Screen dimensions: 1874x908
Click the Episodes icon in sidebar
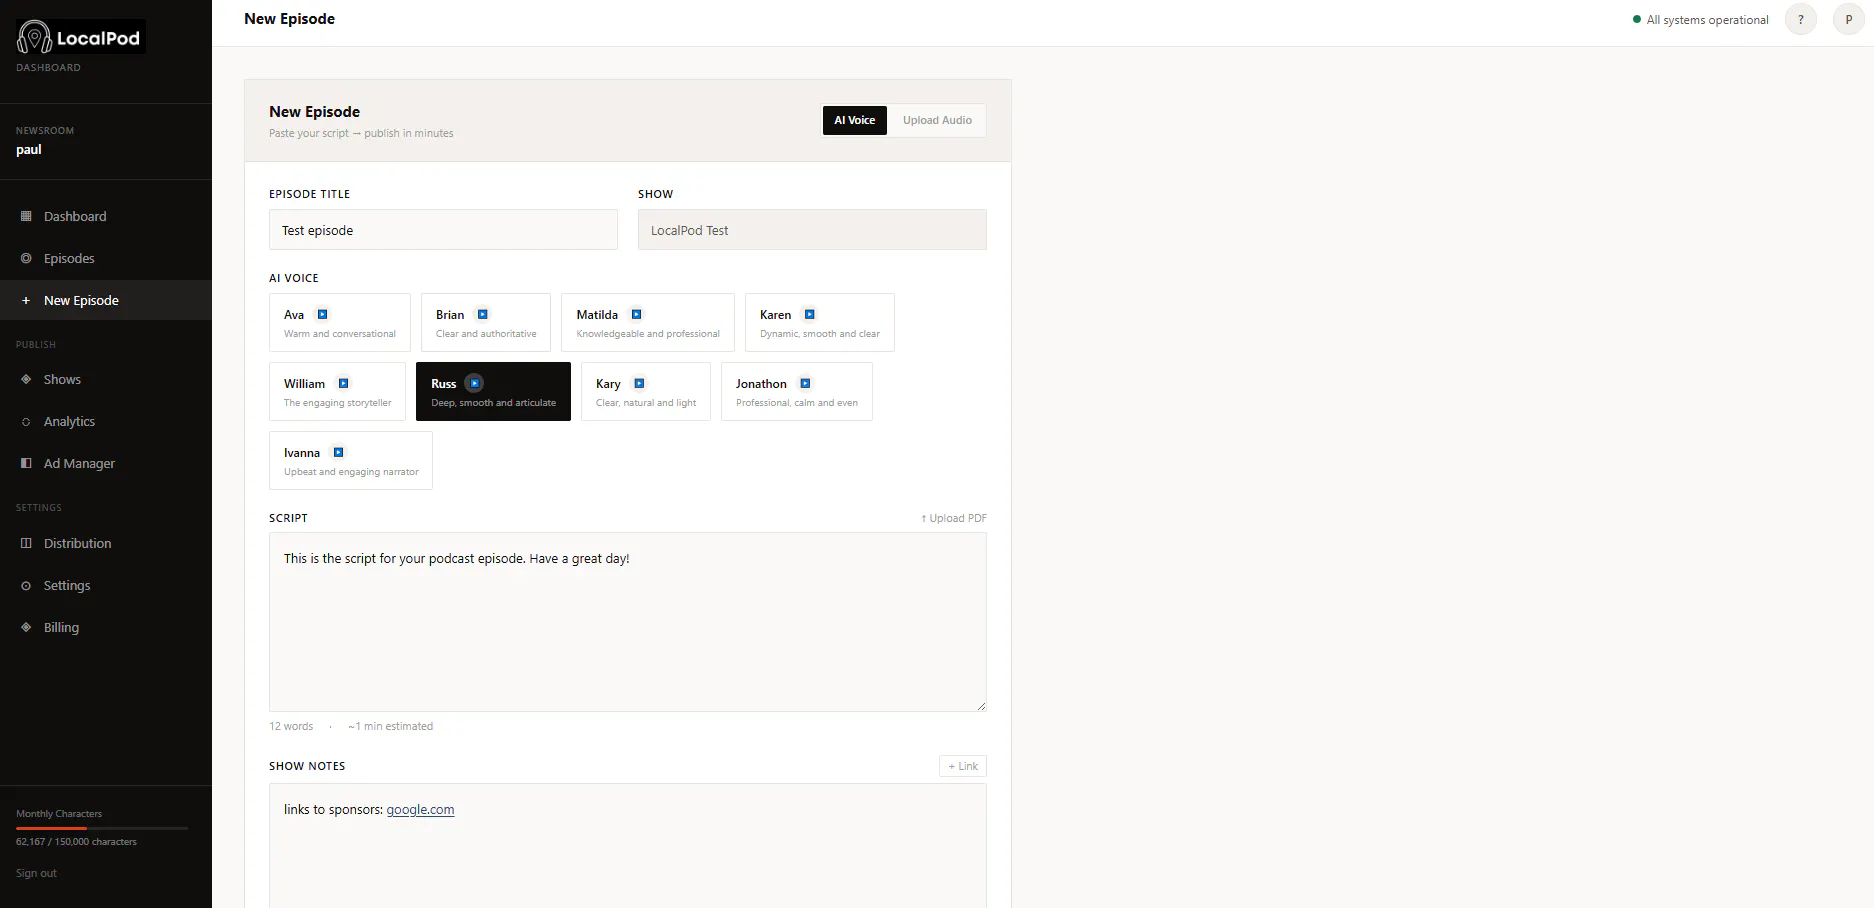click(x=26, y=258)
